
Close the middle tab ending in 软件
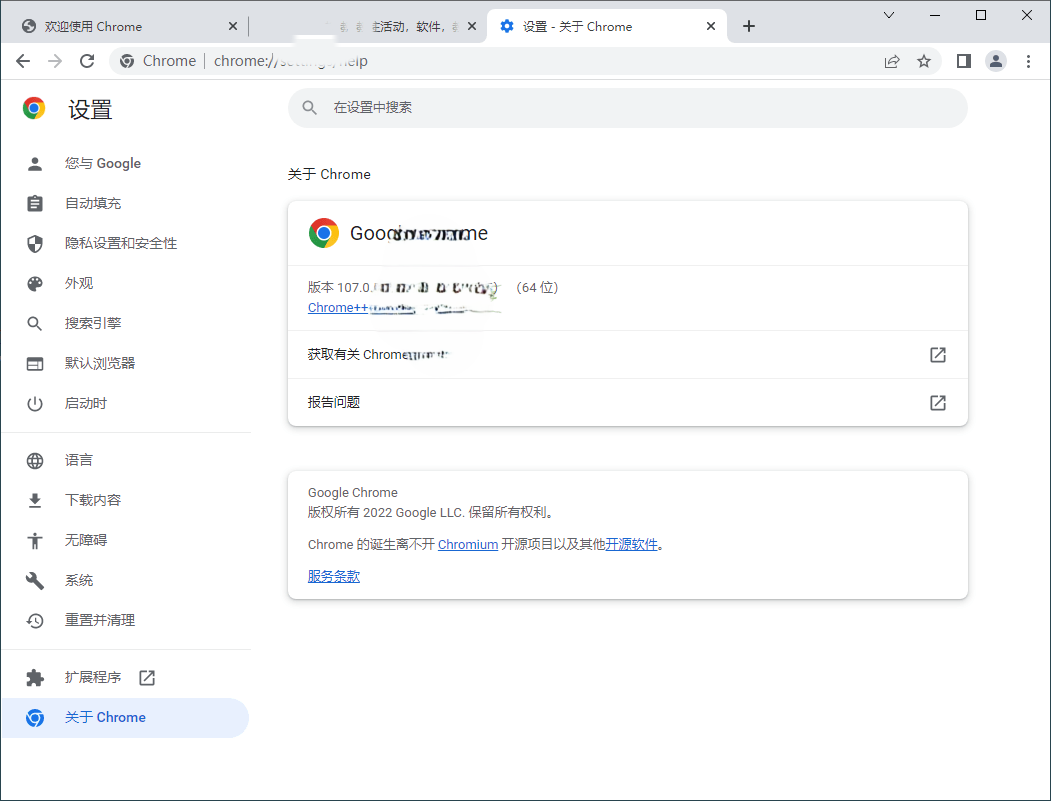pos(472,26)
